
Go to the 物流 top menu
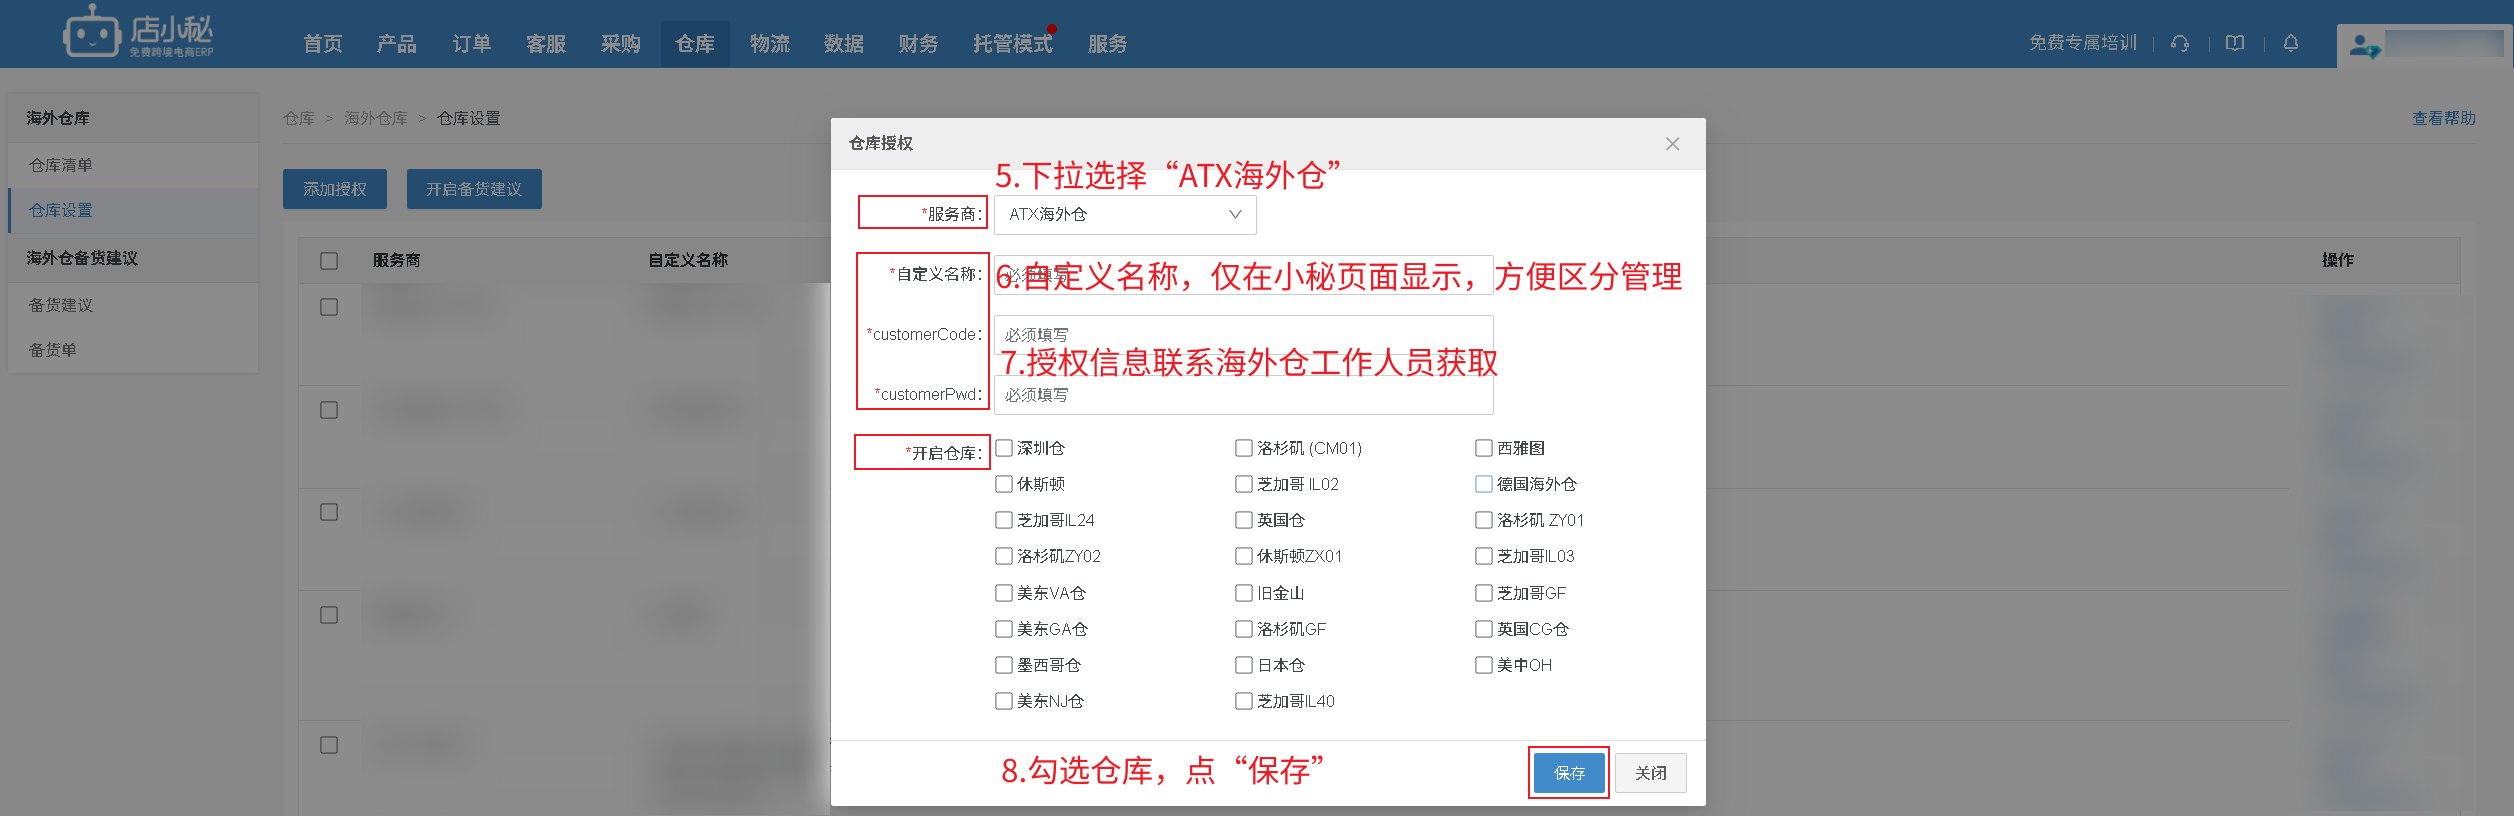[x=769, y=44]
